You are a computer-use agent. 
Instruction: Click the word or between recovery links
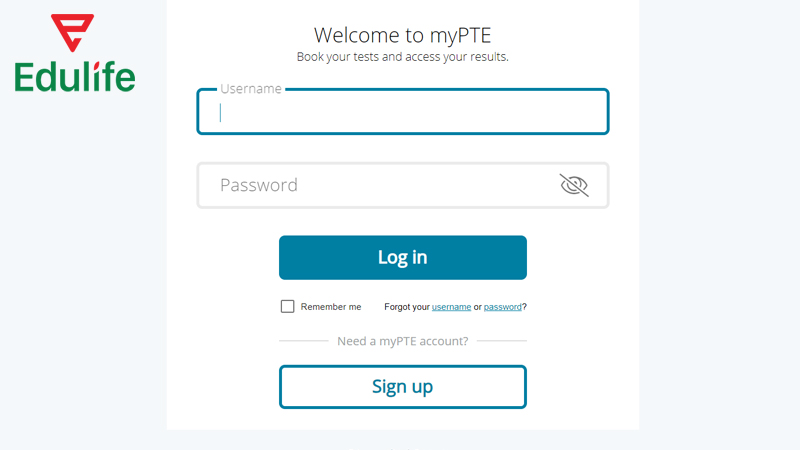478,307
